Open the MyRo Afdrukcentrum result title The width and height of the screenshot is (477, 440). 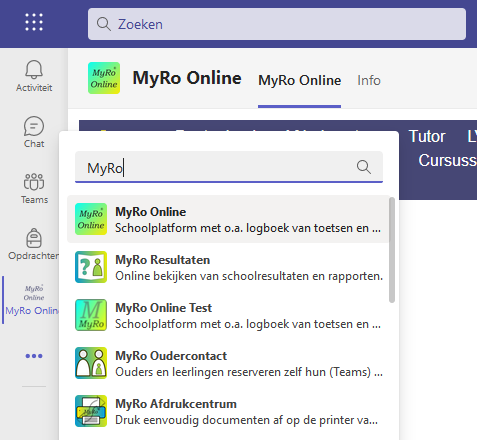pyautogui.click(x=176, y=404)
